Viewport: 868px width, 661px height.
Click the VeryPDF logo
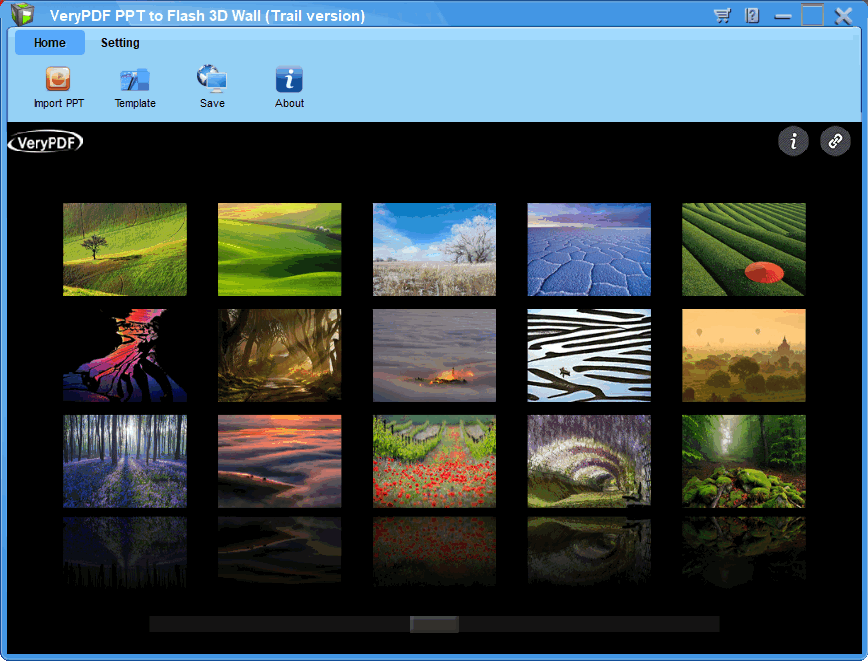(x=45, y=142)
